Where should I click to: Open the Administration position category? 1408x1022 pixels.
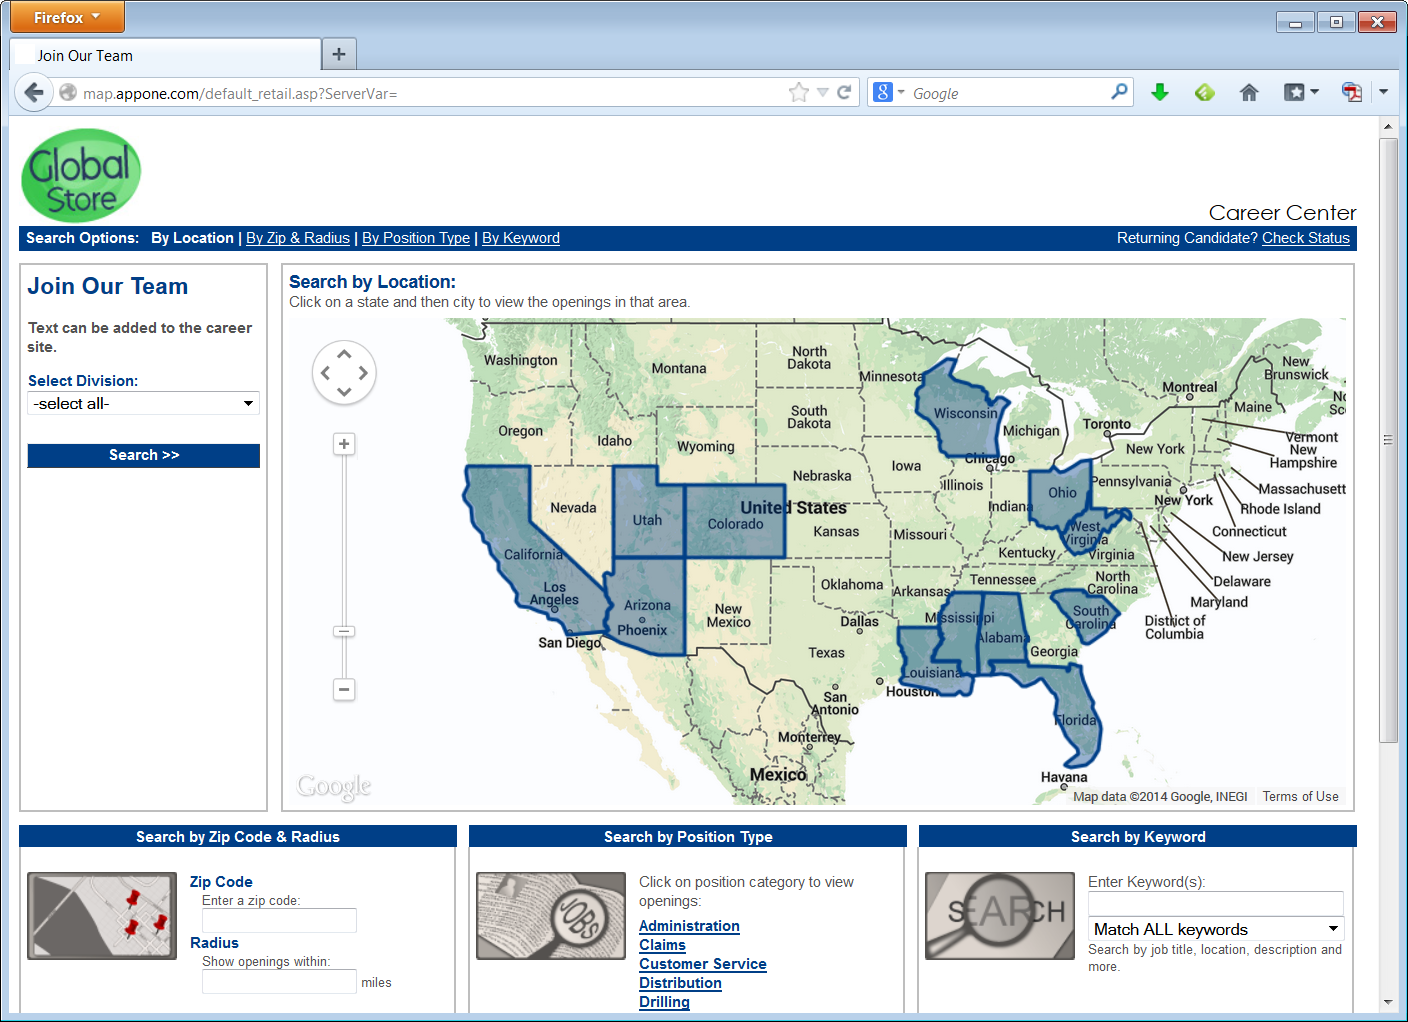point(689,926)
